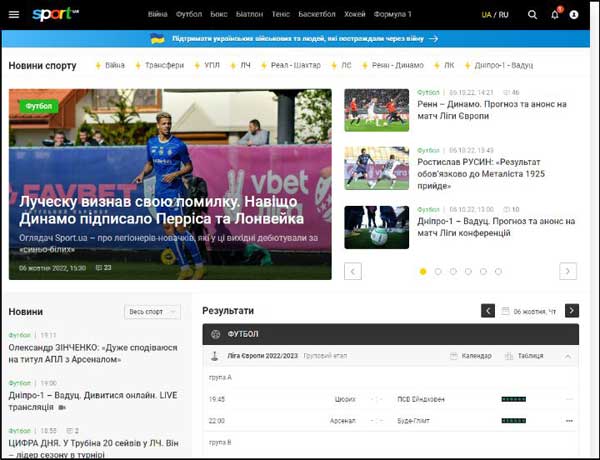Go to next results day
Viewport: 600px width, 460px height.
(572, 311)
